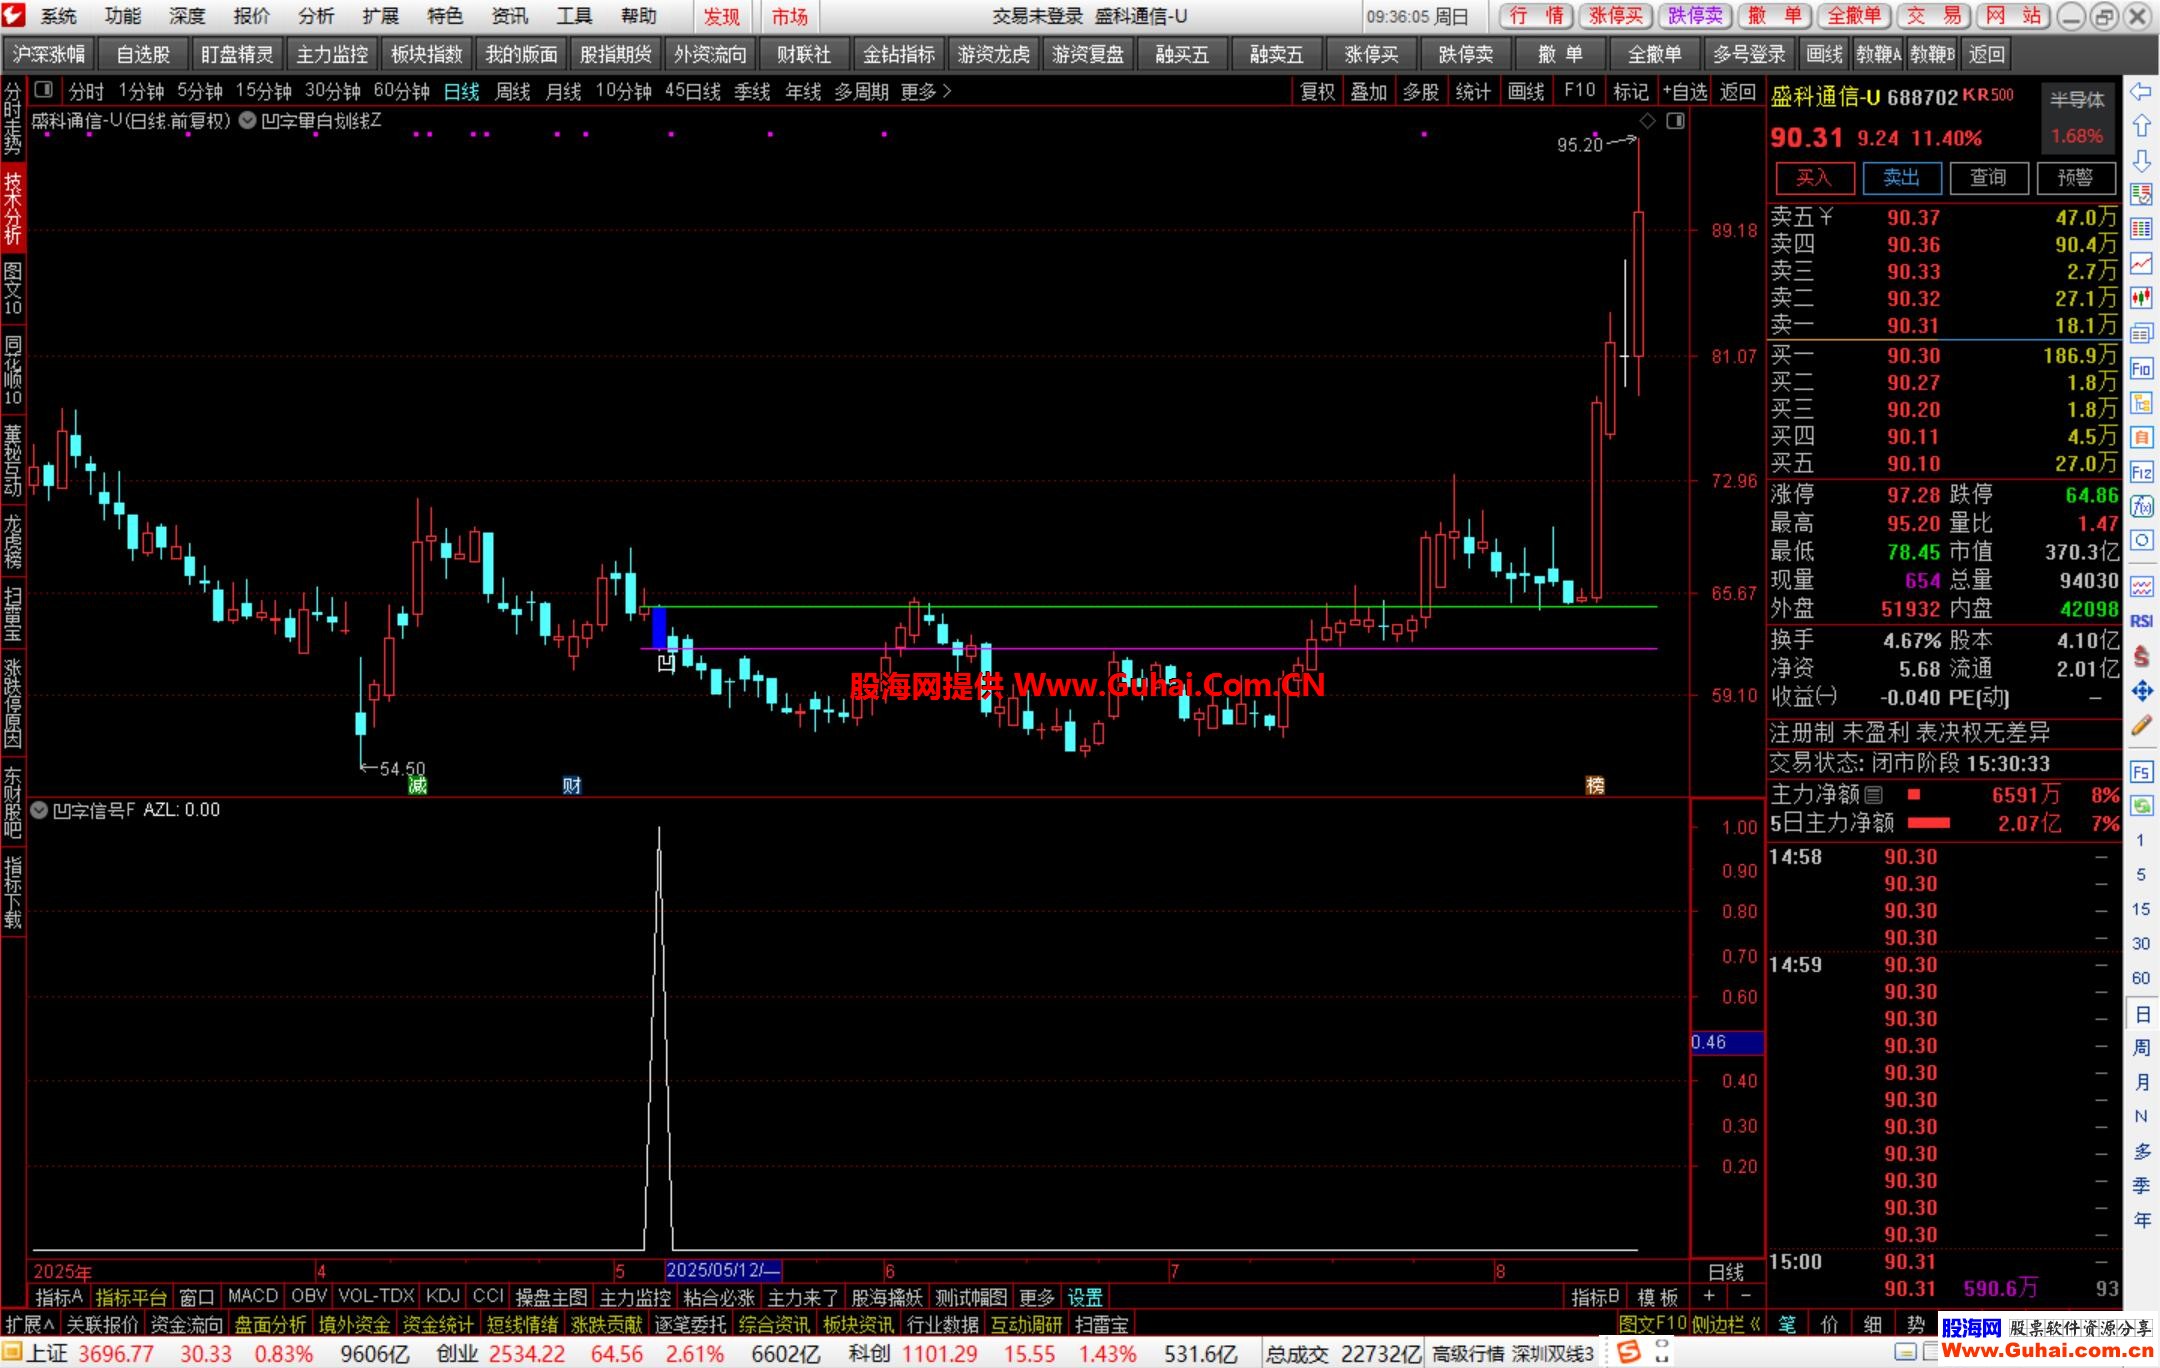The width and height of the screenshot is (2160, 1368).
Task: Click the orange 榜 marker on chart
Action: (1595, 786)
